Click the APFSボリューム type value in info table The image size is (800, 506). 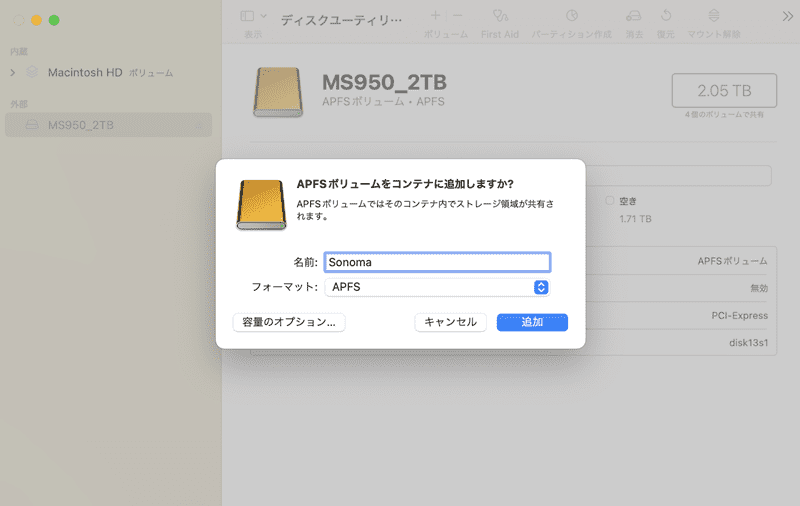pos(732,261)
